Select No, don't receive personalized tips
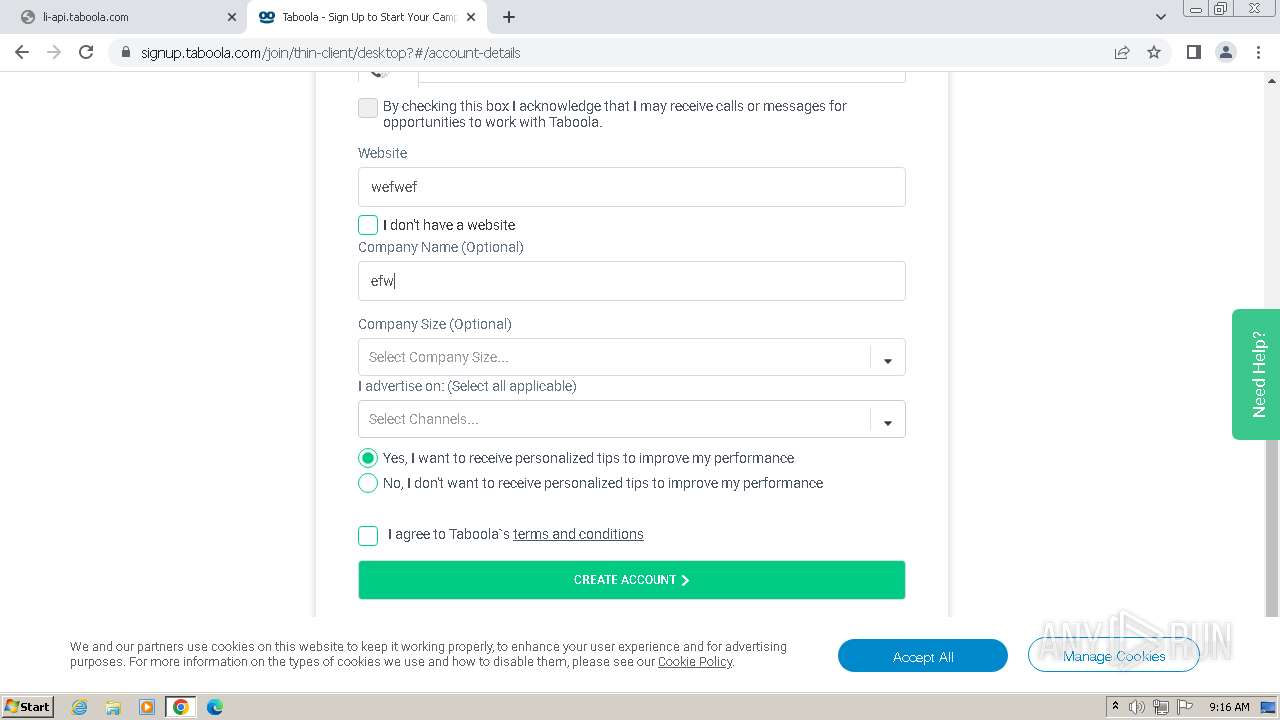 (x=368, y=483)
